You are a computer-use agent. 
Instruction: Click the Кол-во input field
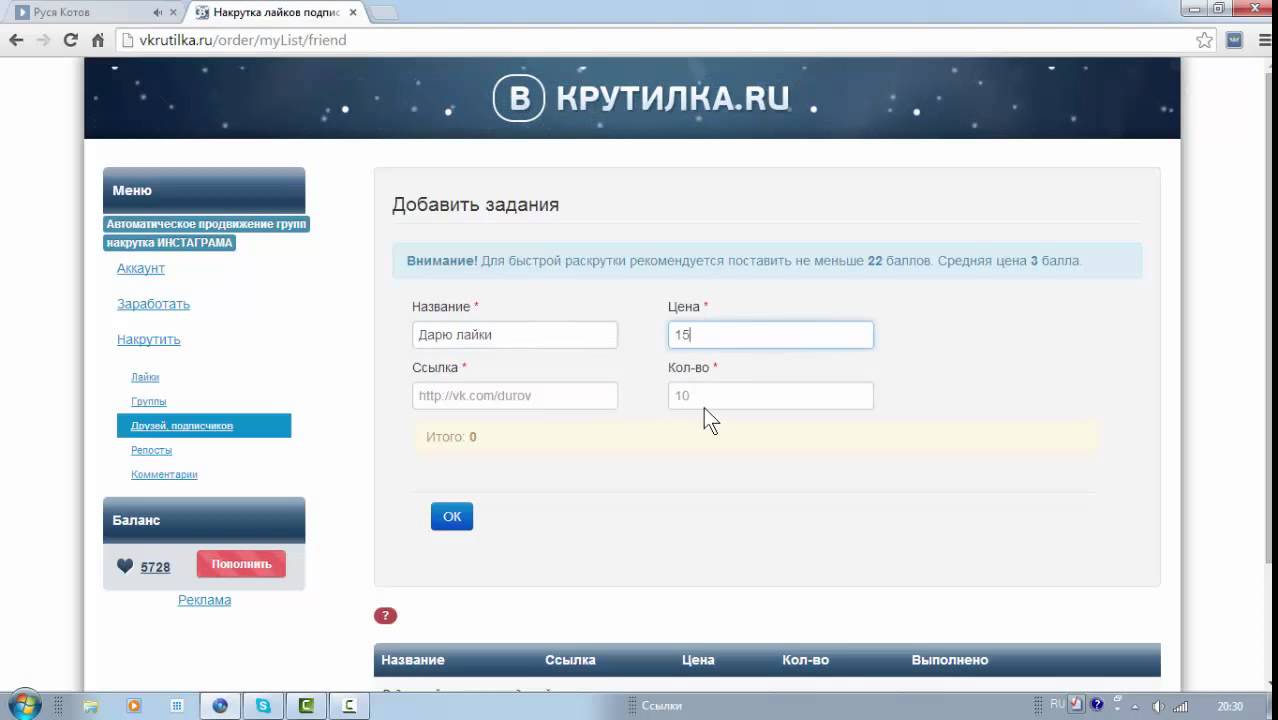pyautogui.click(x=771, y=396)
